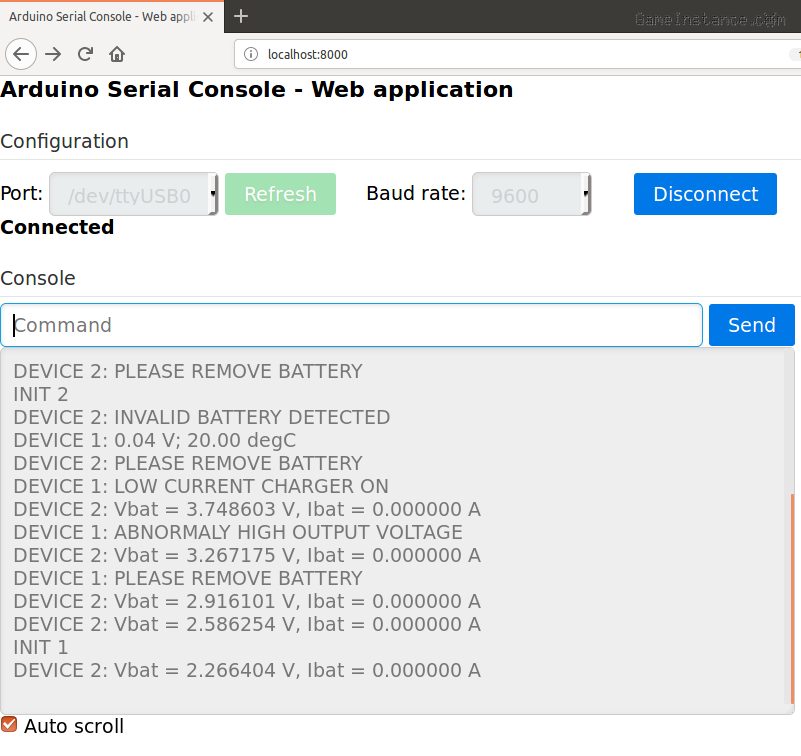Click the 'INIT 2' console line
This screenshot has height=756, width=801.
point(41,394)
